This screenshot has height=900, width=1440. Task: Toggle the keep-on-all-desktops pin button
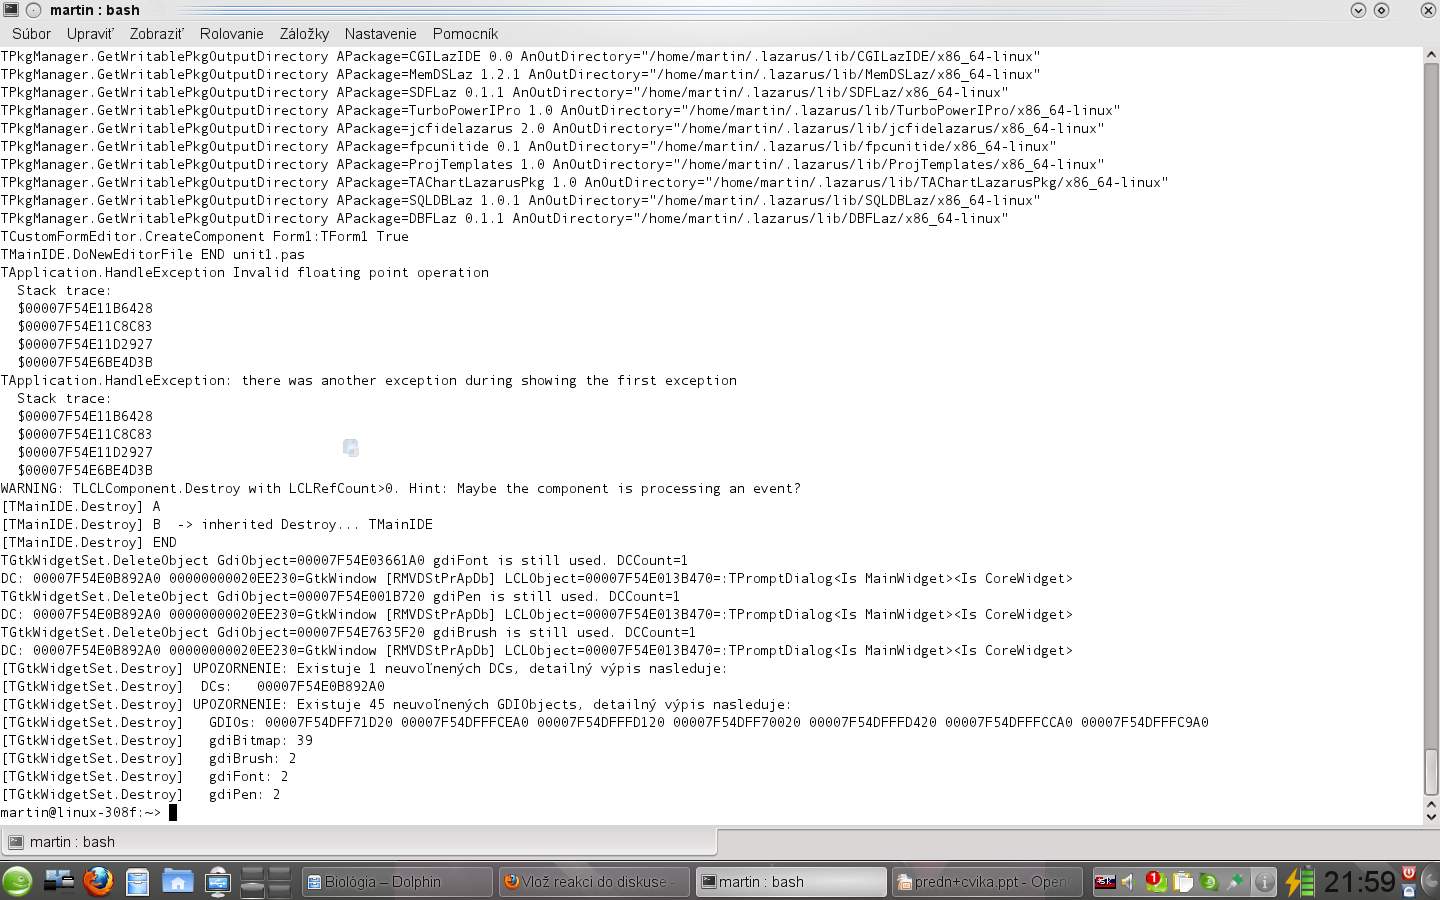34,10
